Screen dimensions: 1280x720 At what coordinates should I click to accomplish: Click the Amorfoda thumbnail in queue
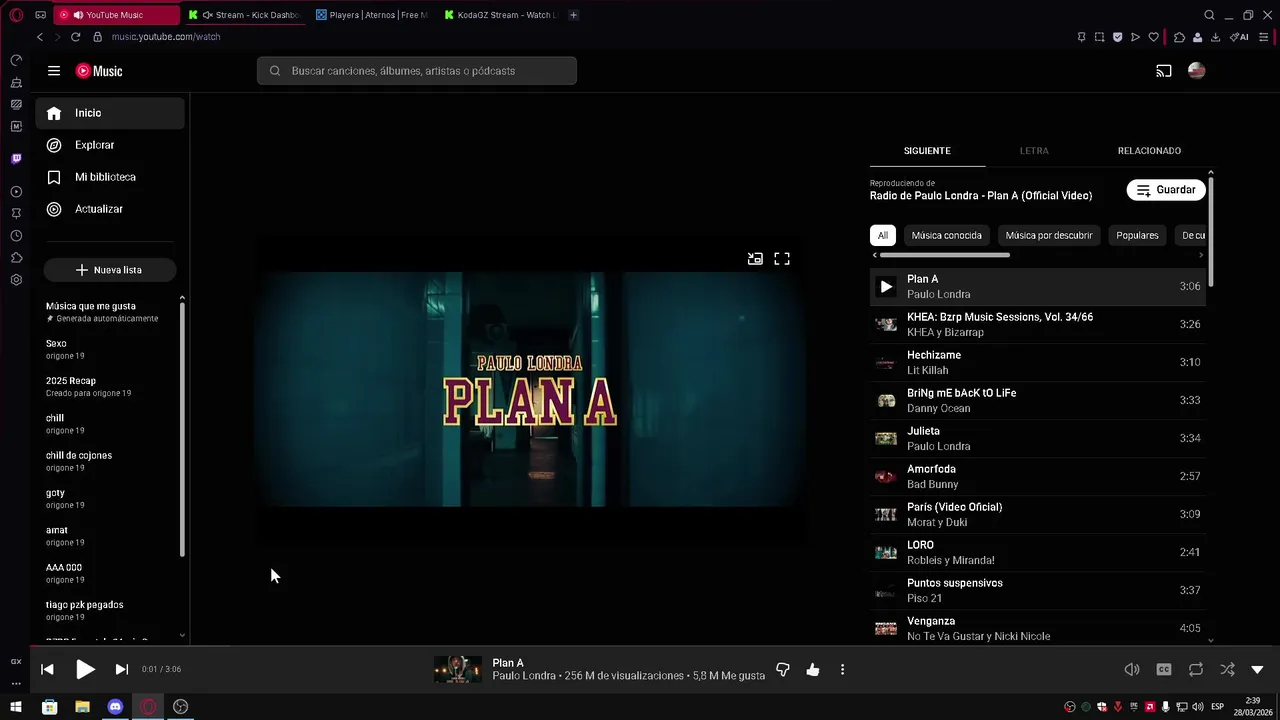886,477
